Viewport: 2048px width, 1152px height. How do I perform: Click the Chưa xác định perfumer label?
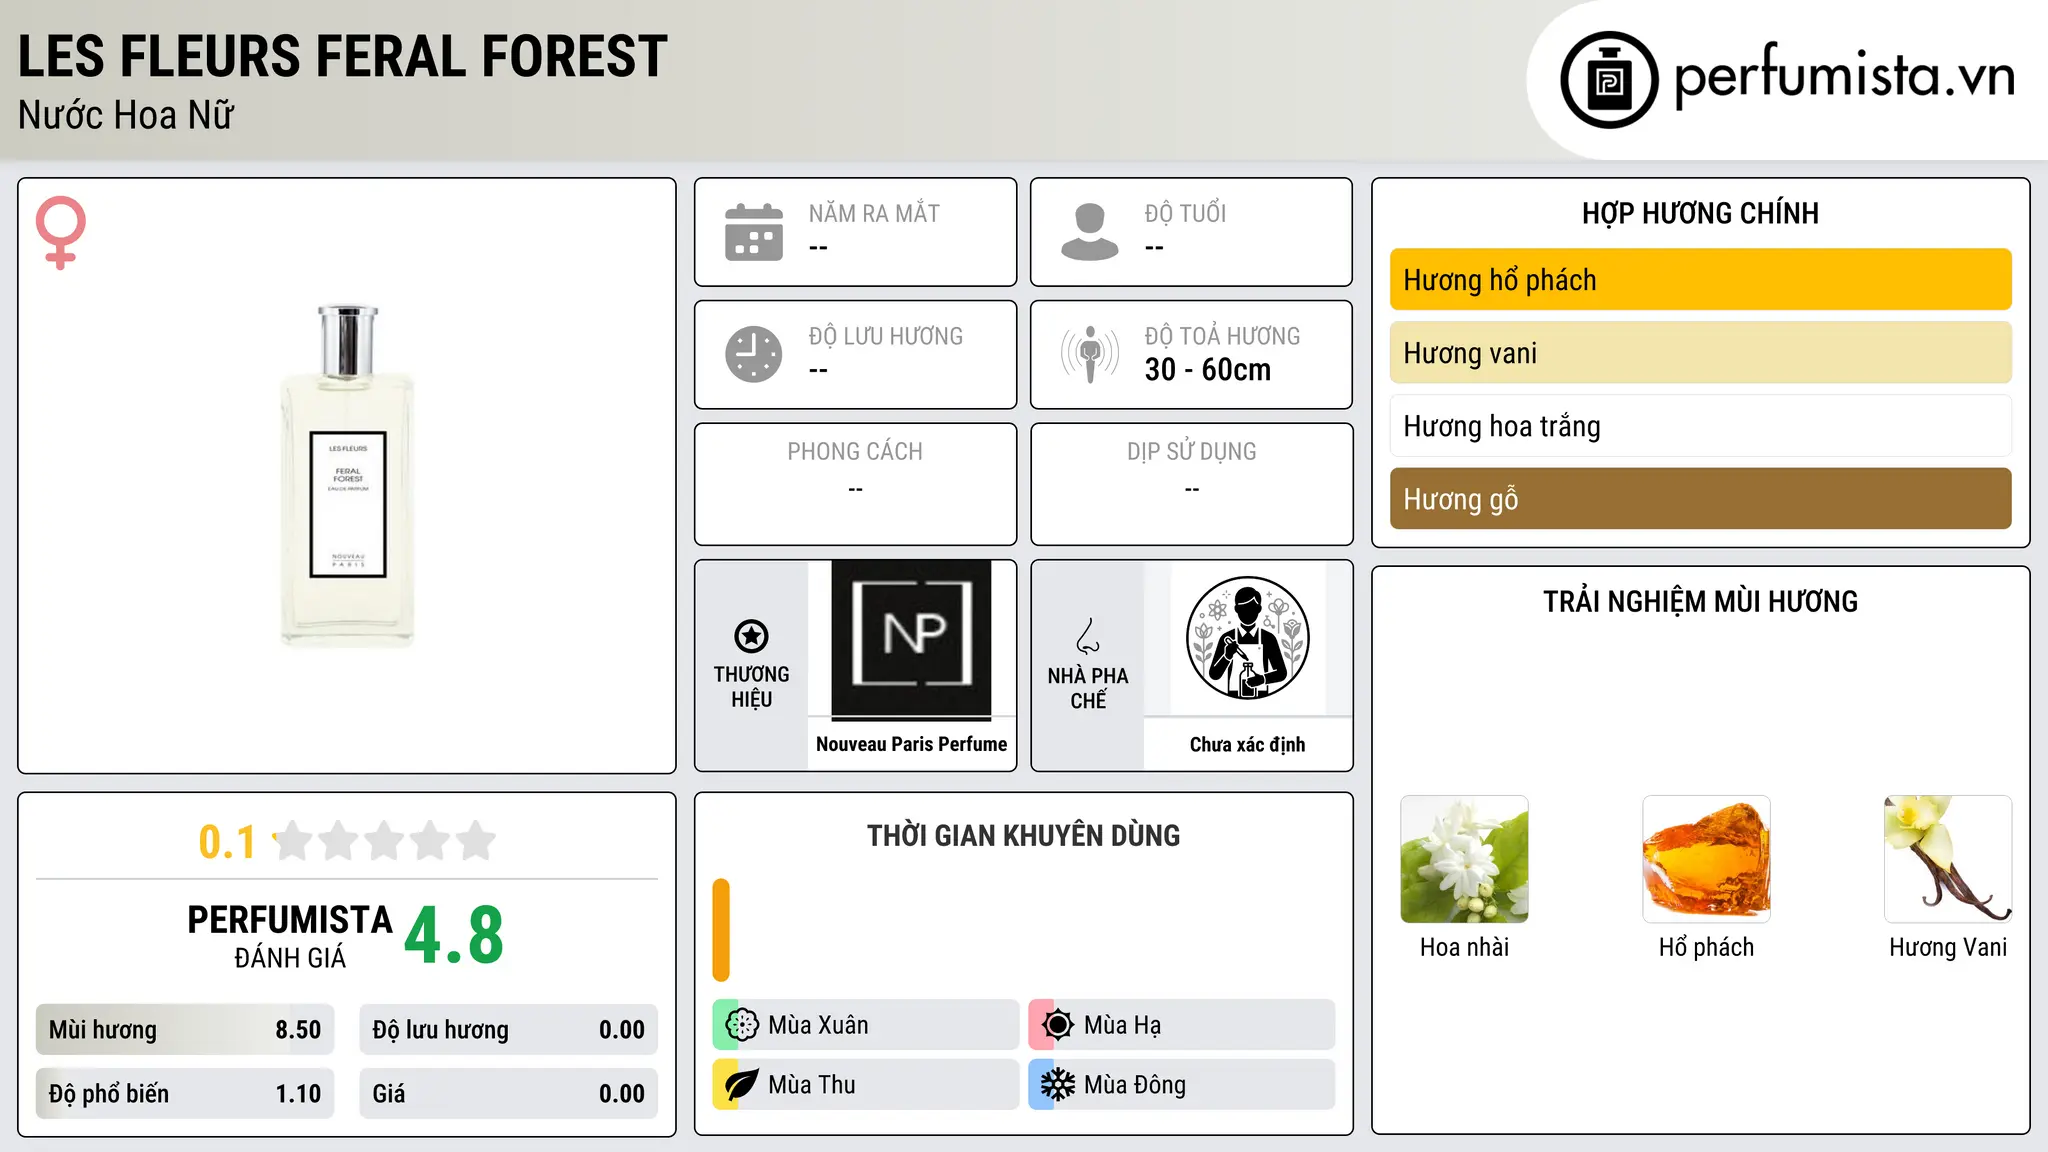point(1247,744)
